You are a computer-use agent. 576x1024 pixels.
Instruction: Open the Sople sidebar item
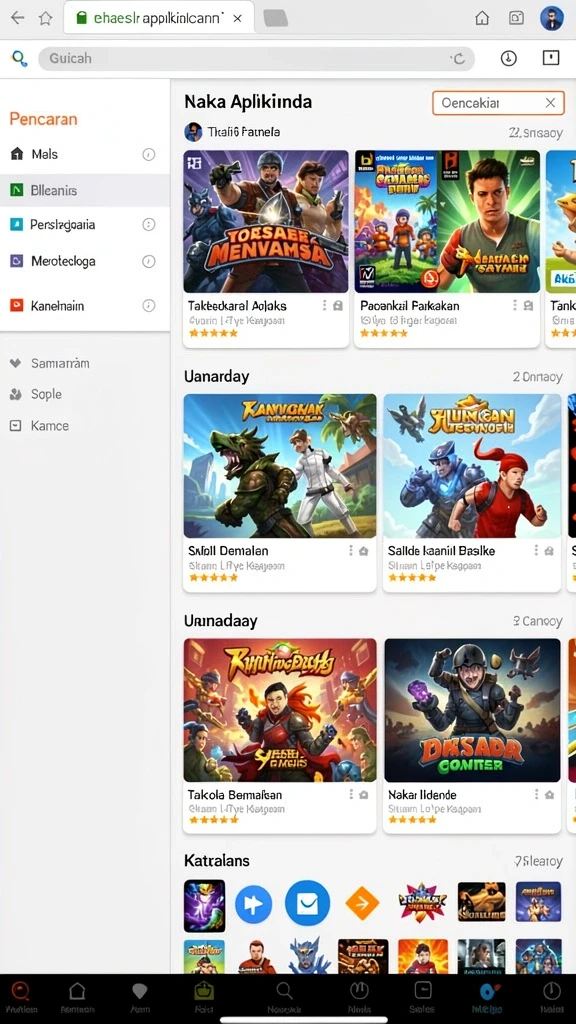36,394
